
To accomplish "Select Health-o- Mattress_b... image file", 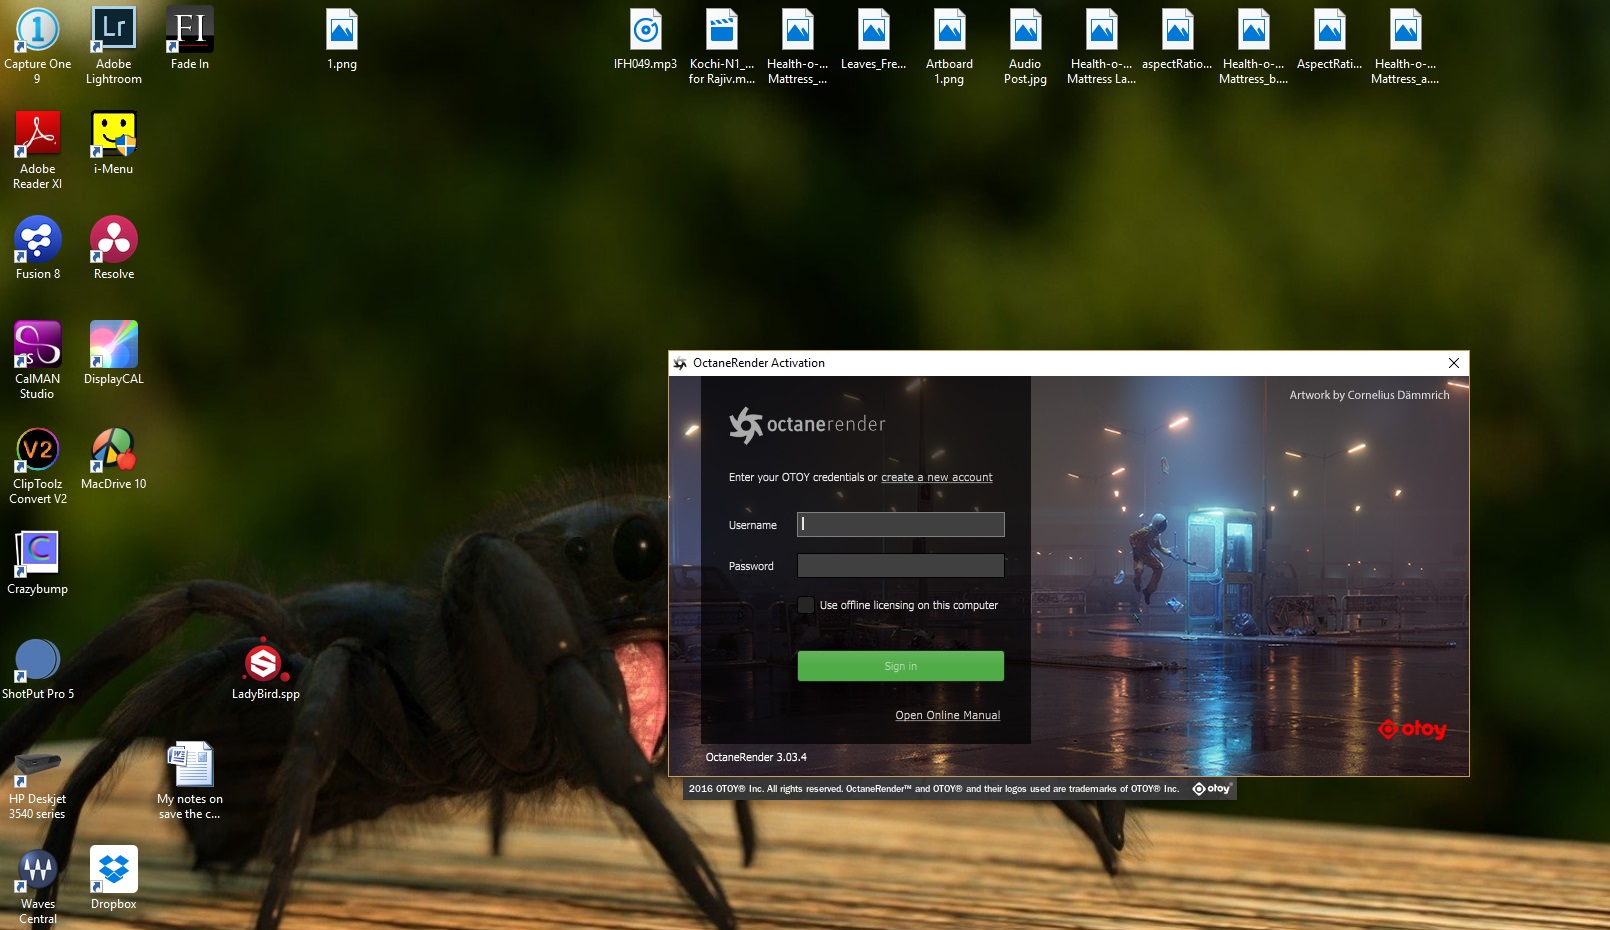I will click(x=1254, y=45).
